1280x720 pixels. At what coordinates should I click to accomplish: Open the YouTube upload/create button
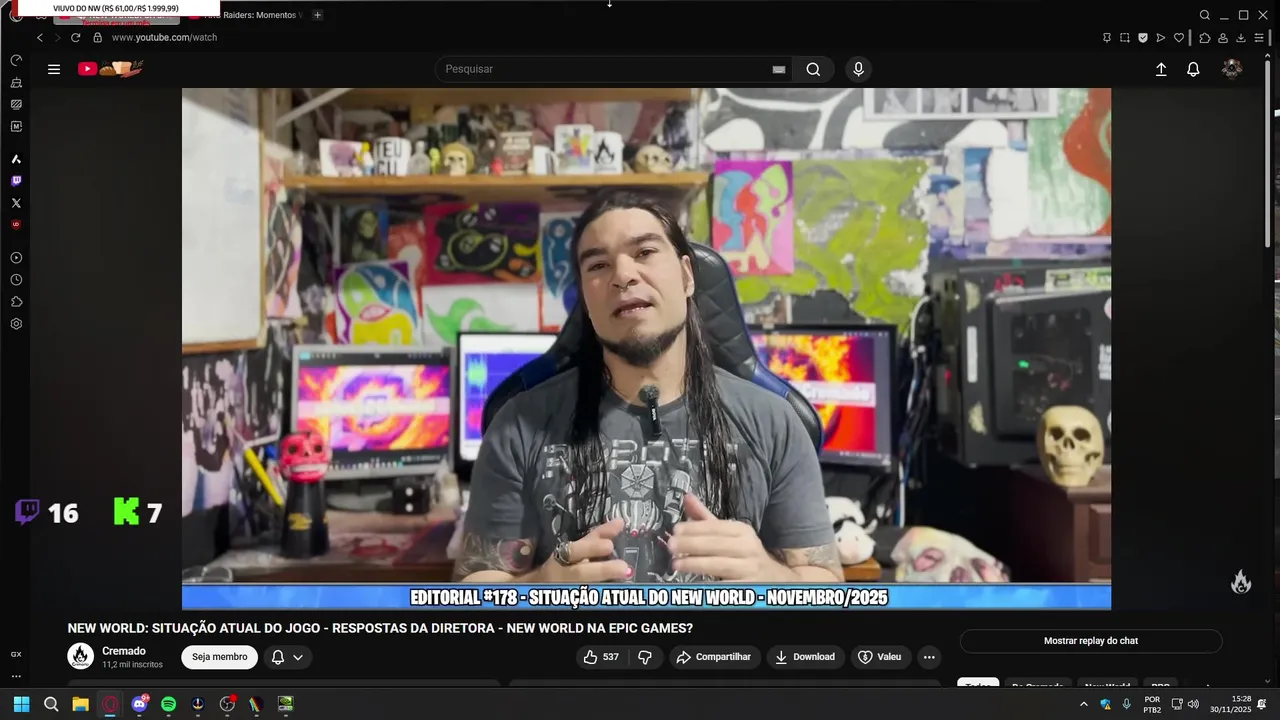tap(1161, 69)
